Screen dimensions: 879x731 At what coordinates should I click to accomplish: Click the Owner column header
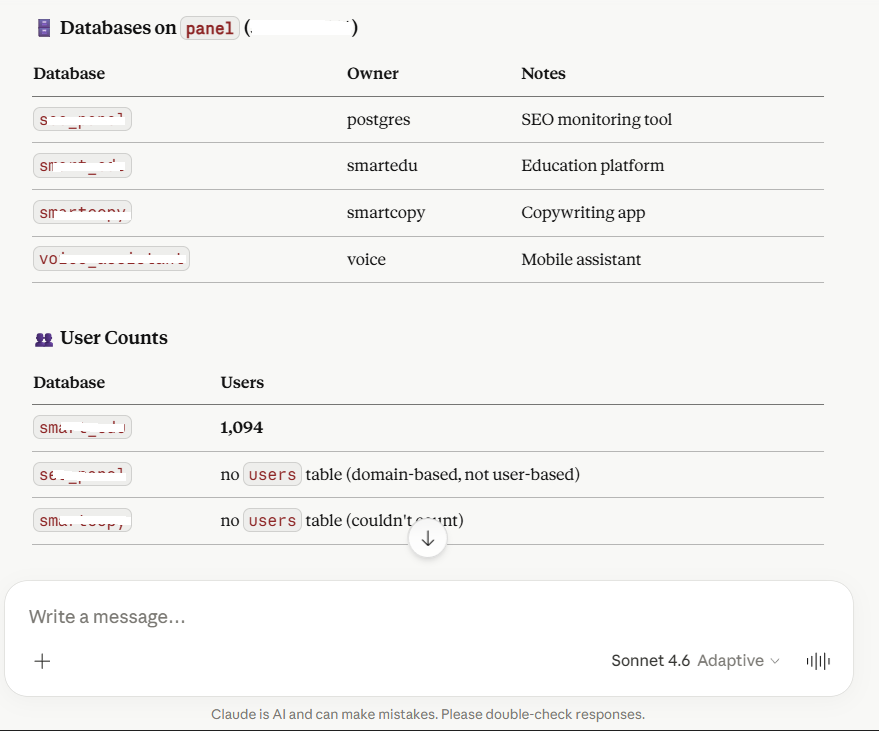click(x=373, y=73)
